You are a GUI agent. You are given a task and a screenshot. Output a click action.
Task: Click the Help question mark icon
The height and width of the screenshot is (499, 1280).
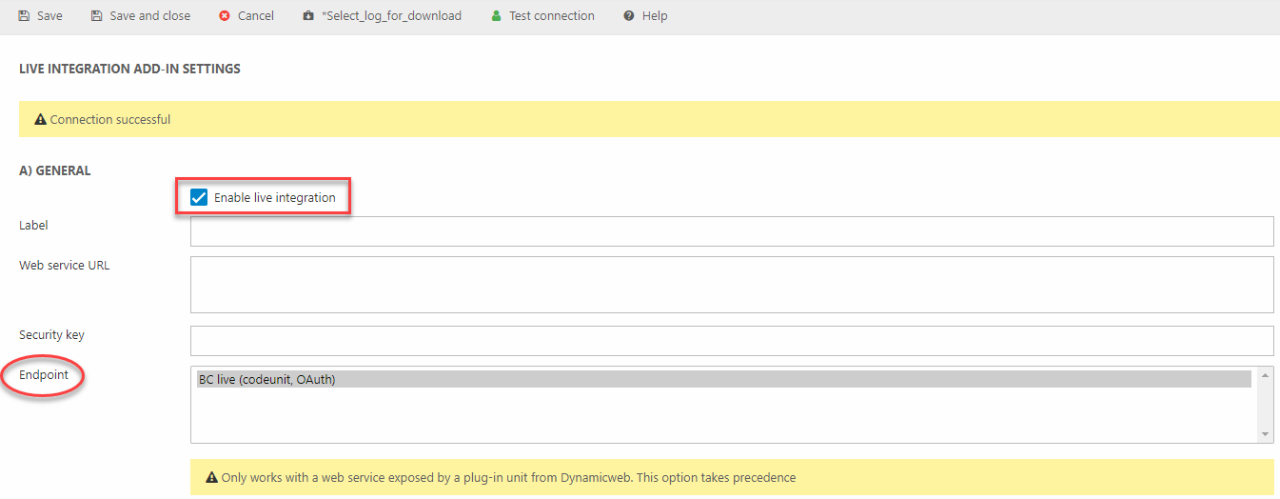coord(628,16)
